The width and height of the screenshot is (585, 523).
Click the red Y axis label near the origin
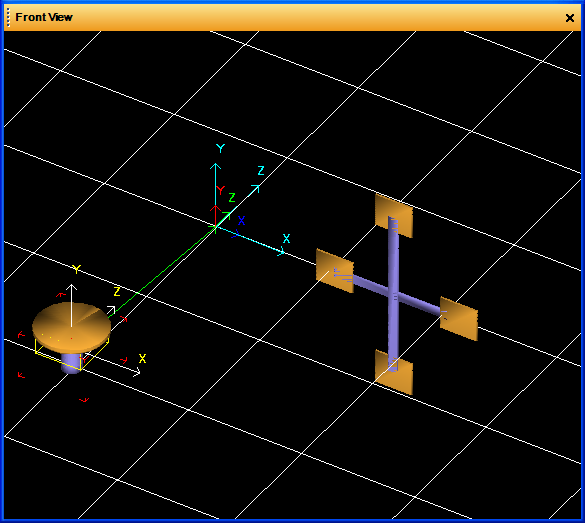coord(220,190)
